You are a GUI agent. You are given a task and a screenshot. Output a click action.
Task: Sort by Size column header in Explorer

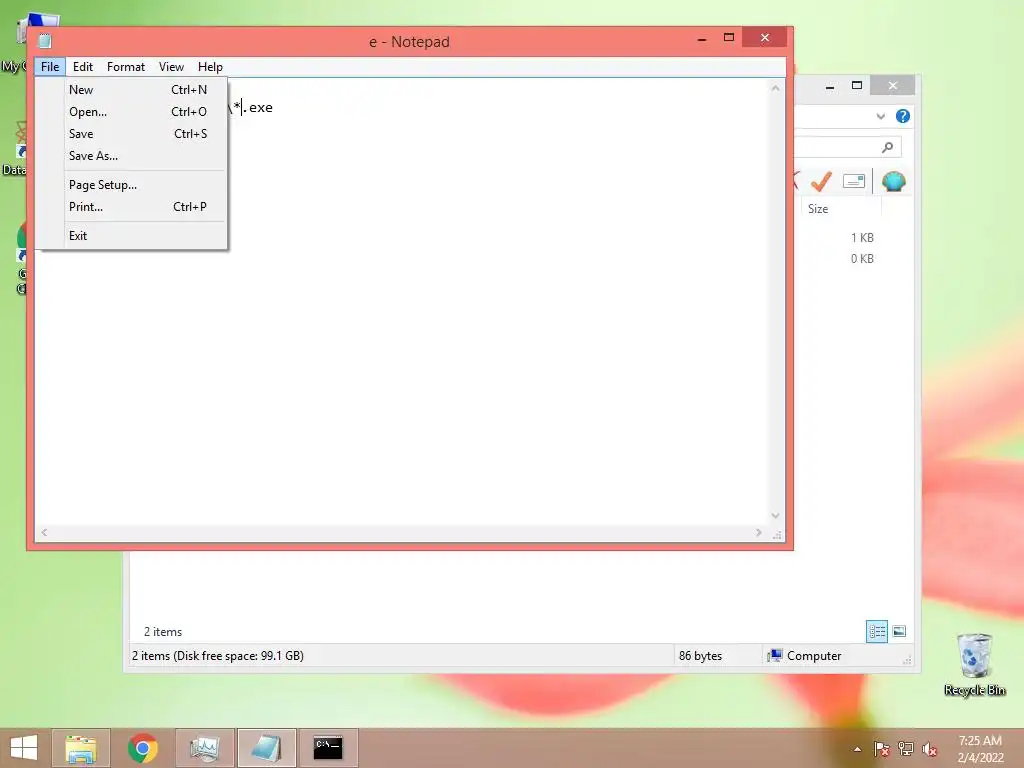click(841, 209)
